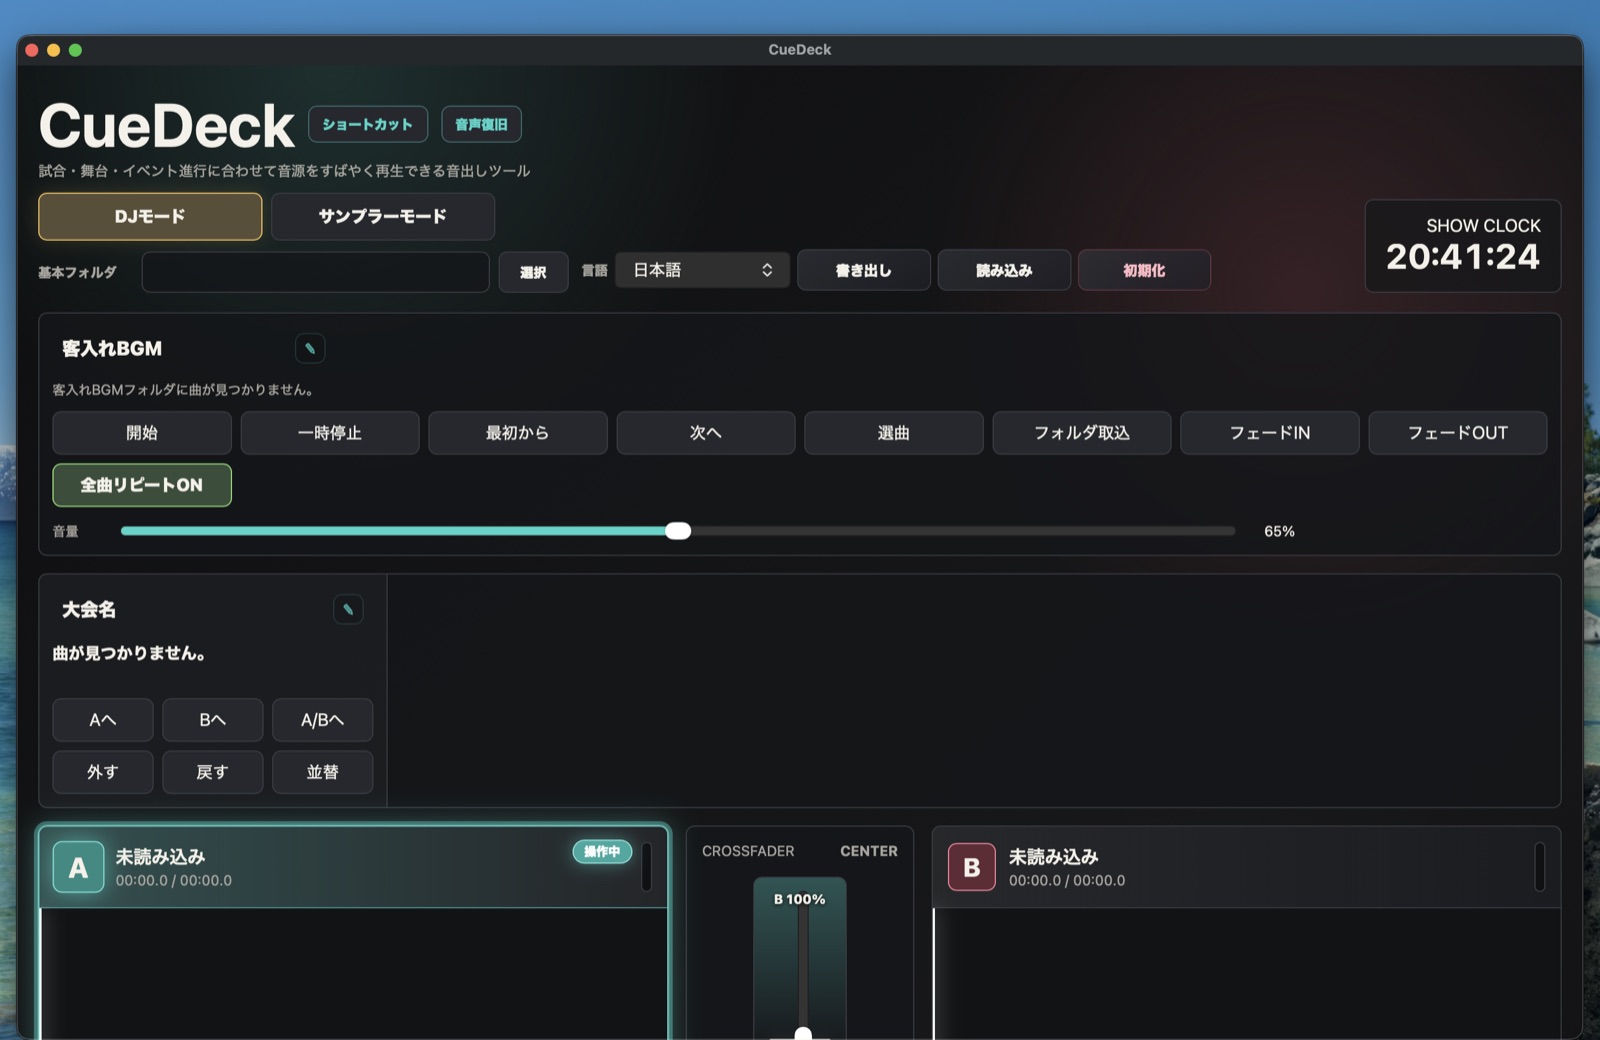1600x1040 pixels.
Task: Click the SHOW CLOCK time display
Action: [x=1463, y=257]
